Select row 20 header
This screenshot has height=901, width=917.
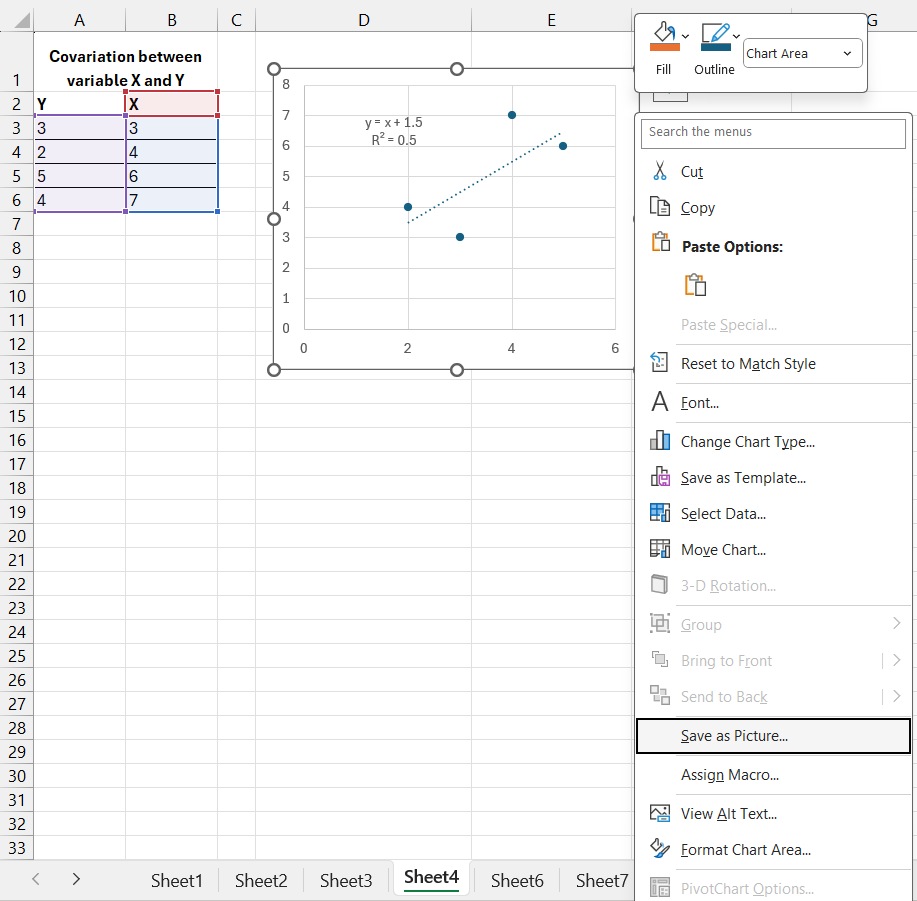[16, 536]
